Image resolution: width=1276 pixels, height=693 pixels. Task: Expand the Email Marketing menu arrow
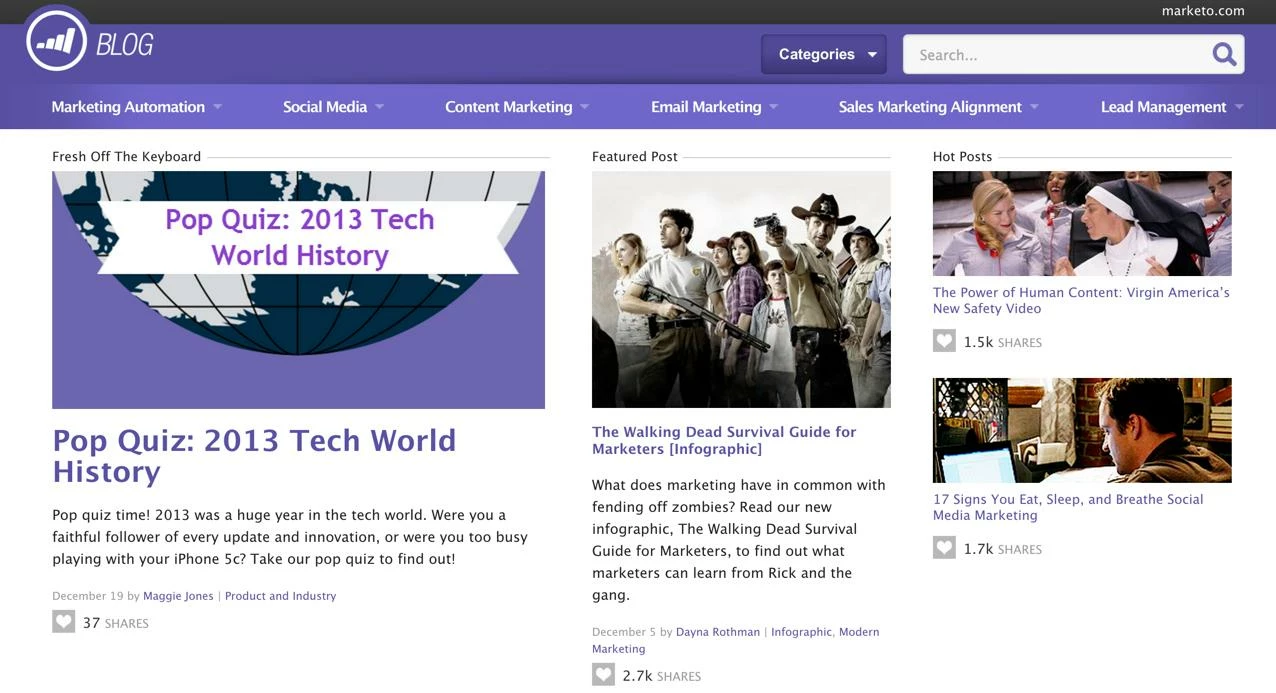point(773,107)
